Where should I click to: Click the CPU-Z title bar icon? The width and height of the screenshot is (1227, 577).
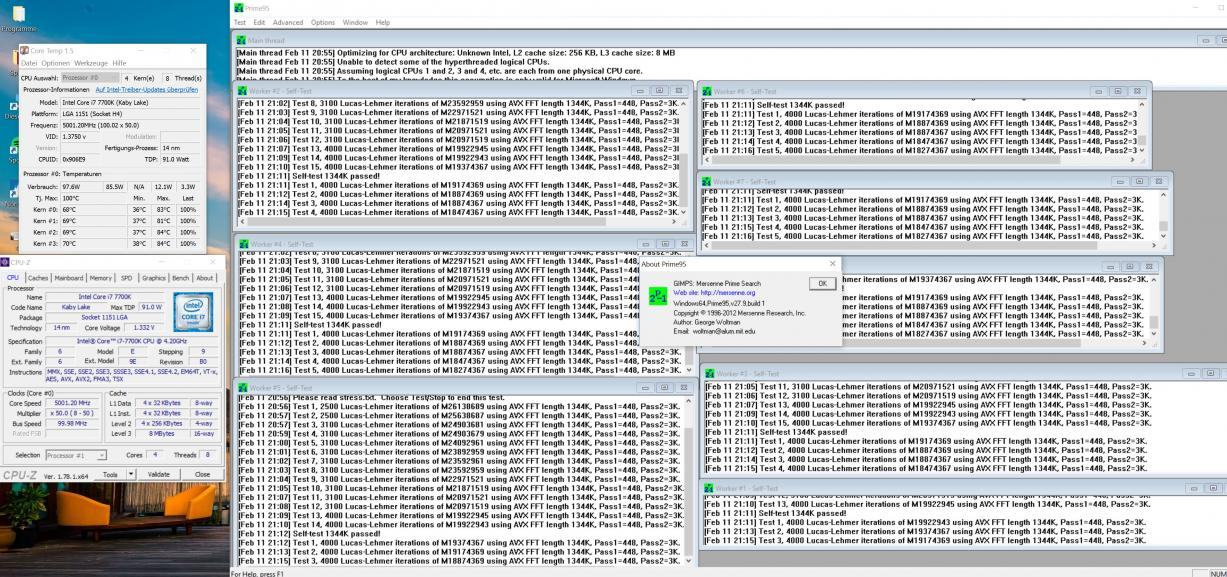[x=6, y=263]
